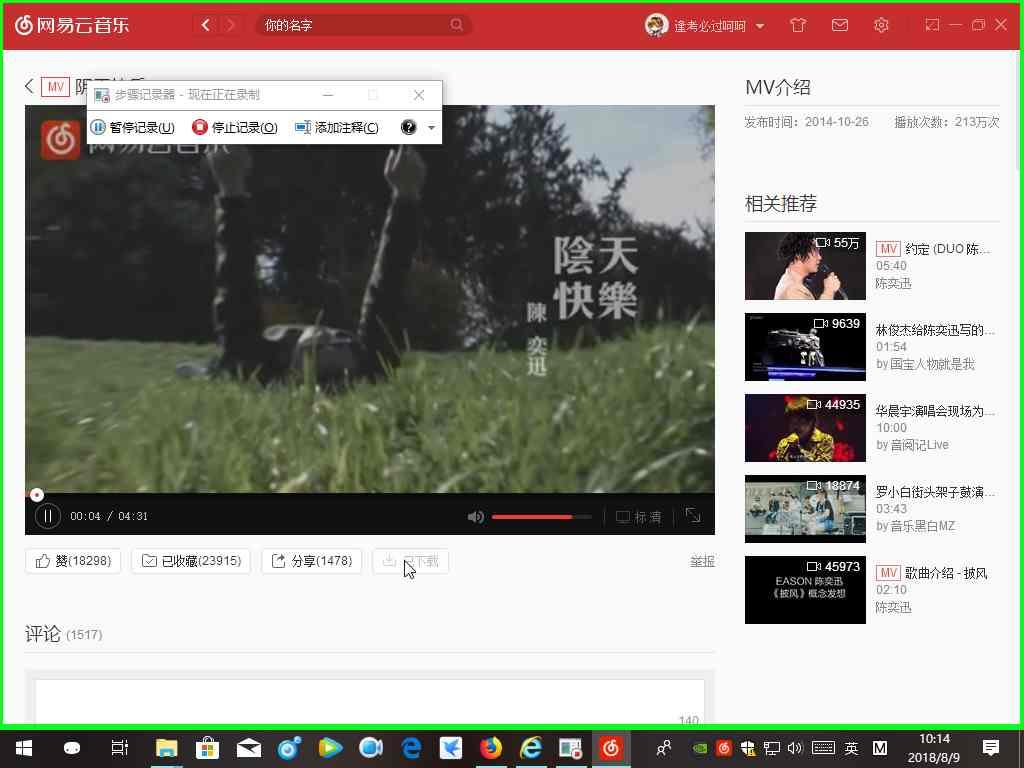Mute audio via the speaker icon
This screenshot has height=768, width=1024.
point(476,516)
